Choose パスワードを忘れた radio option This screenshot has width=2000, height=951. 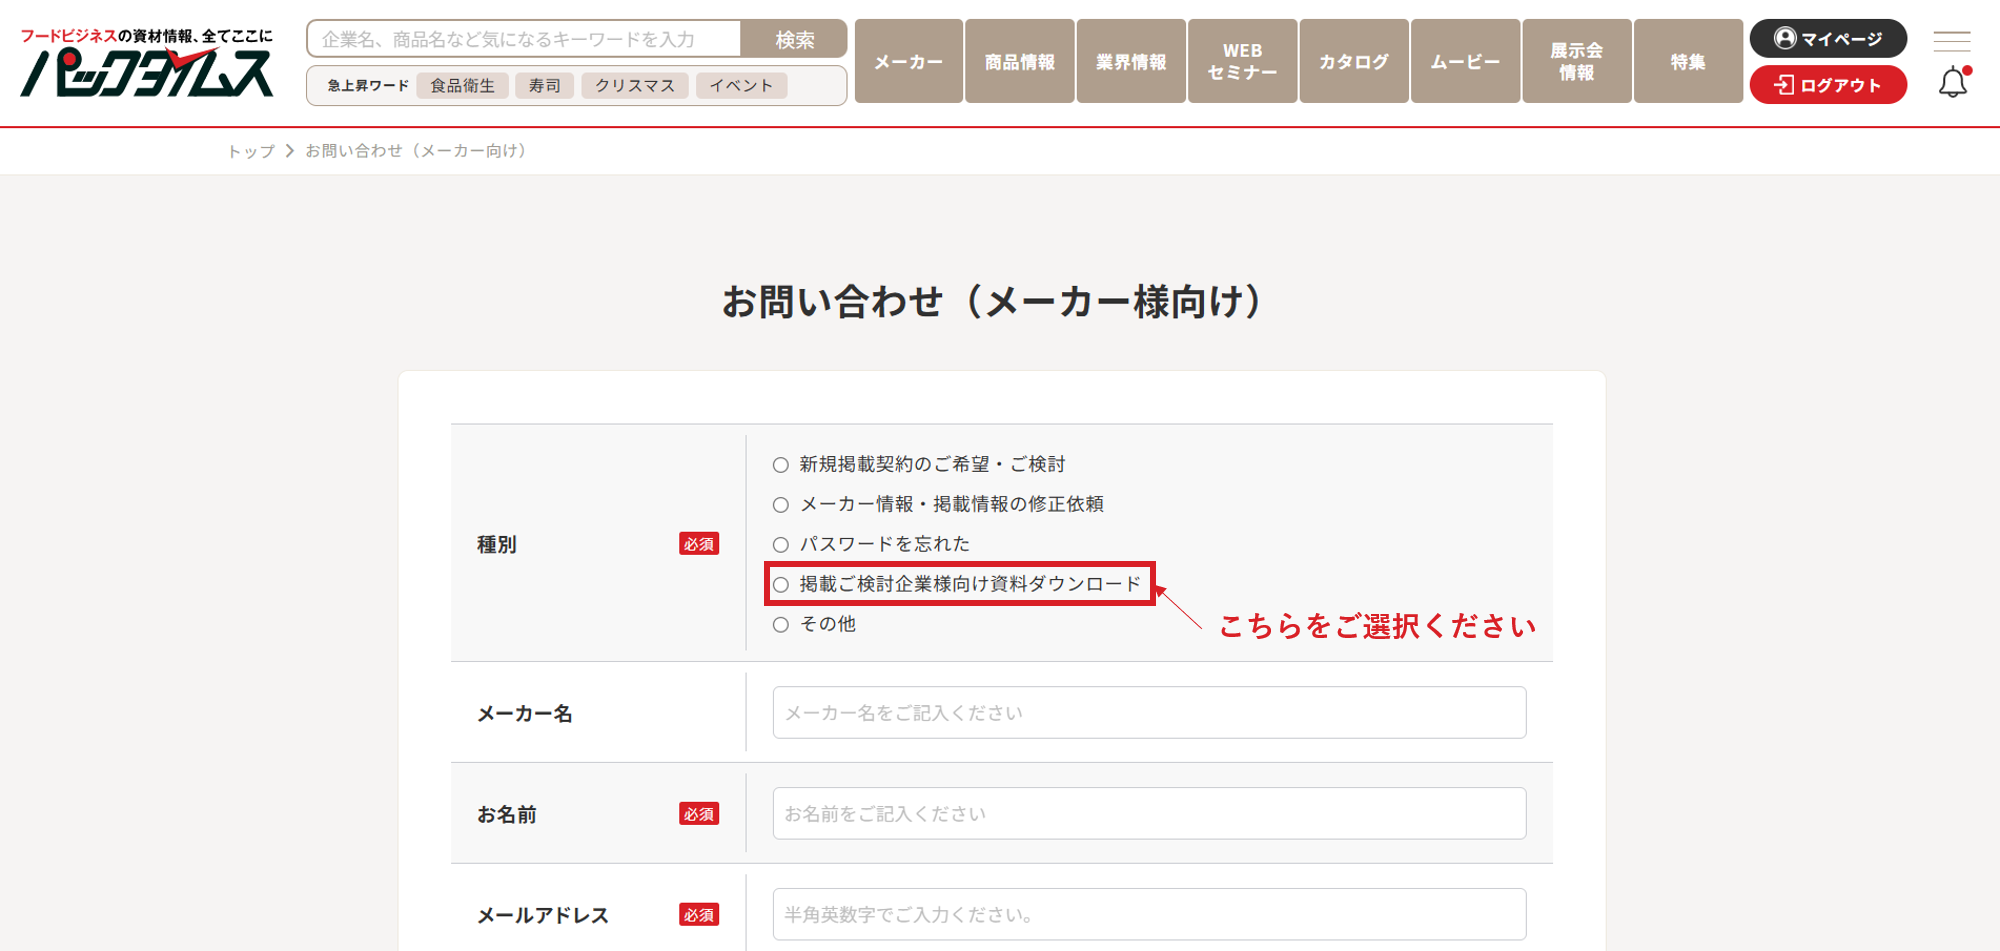(x=781, y=545)
